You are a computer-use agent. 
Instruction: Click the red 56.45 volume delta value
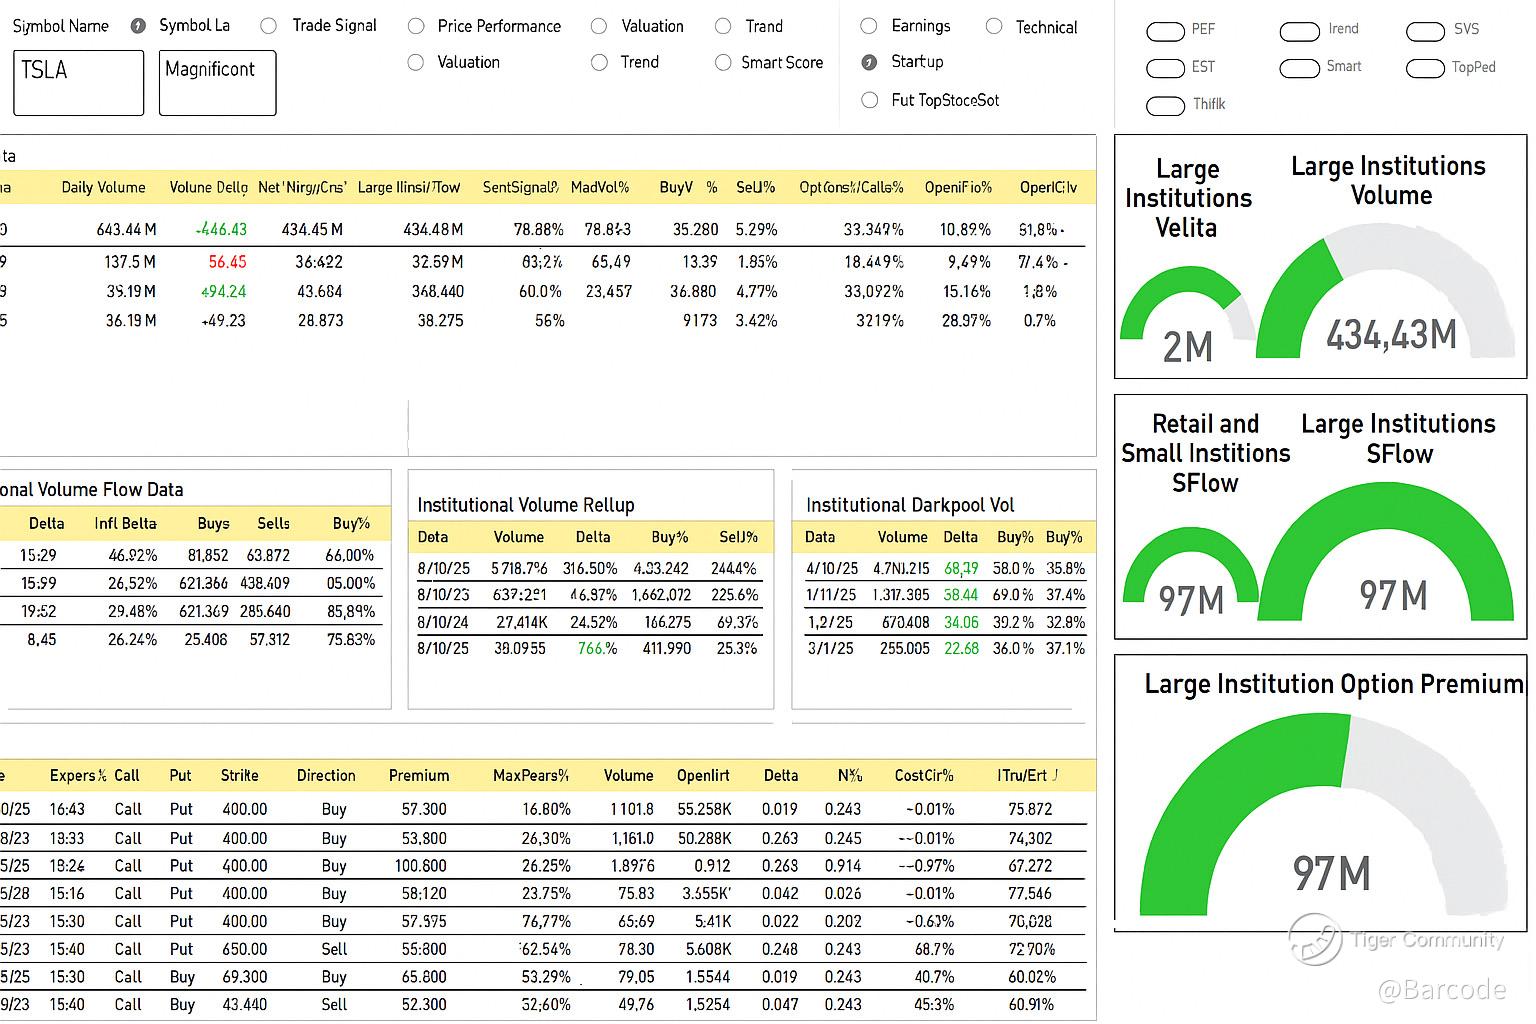[x=227, y=262]
